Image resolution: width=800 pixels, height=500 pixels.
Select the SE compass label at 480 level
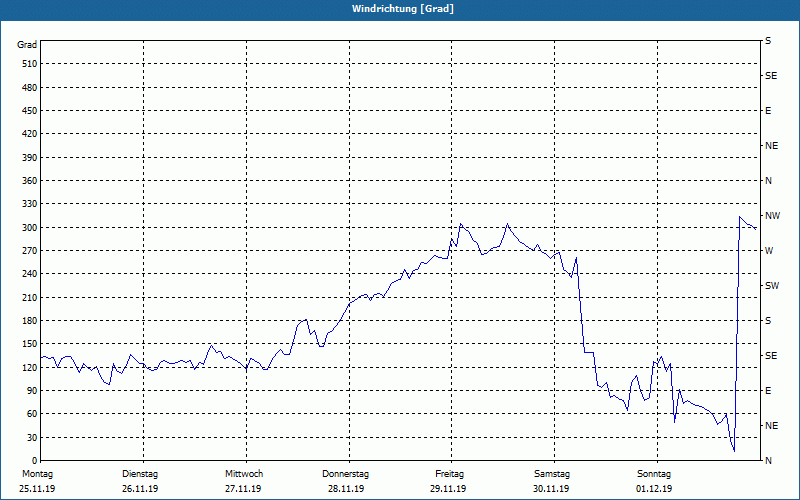[771, 76]
